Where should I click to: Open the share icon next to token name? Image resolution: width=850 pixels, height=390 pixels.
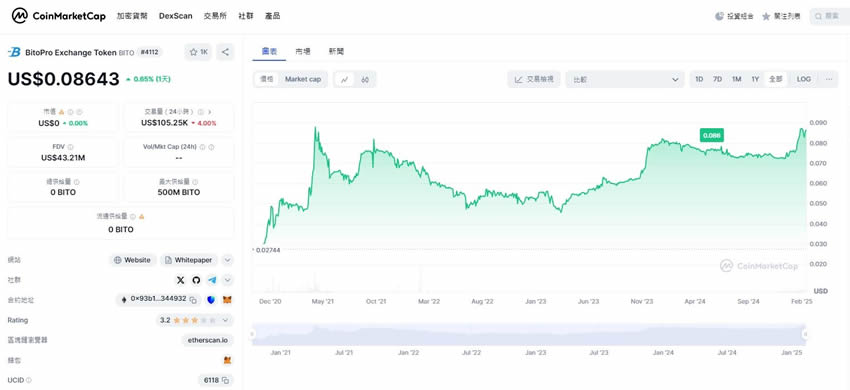tap(225, 52)
